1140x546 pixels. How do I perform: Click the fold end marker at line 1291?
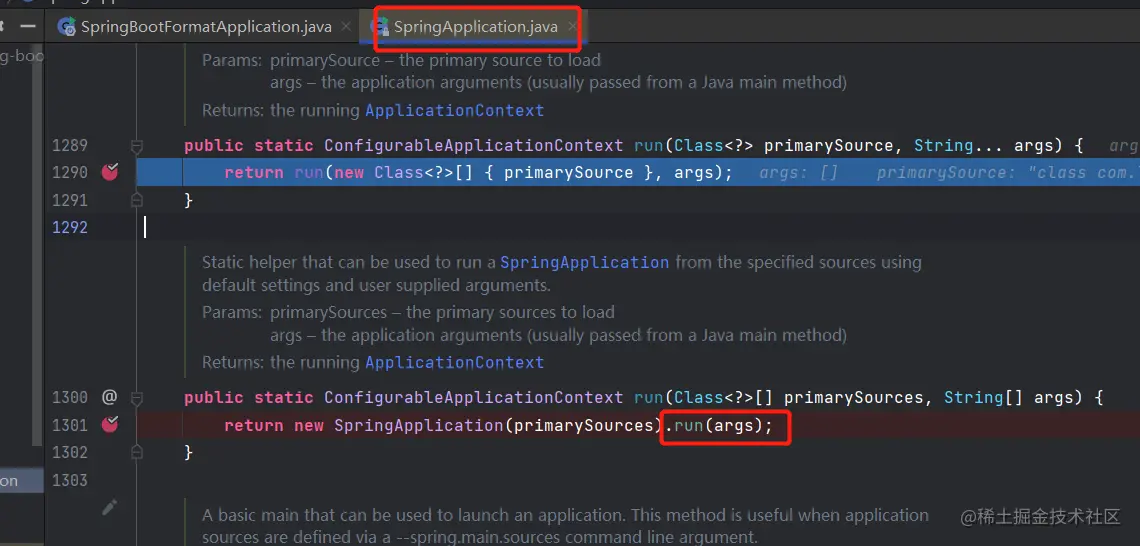137,200
